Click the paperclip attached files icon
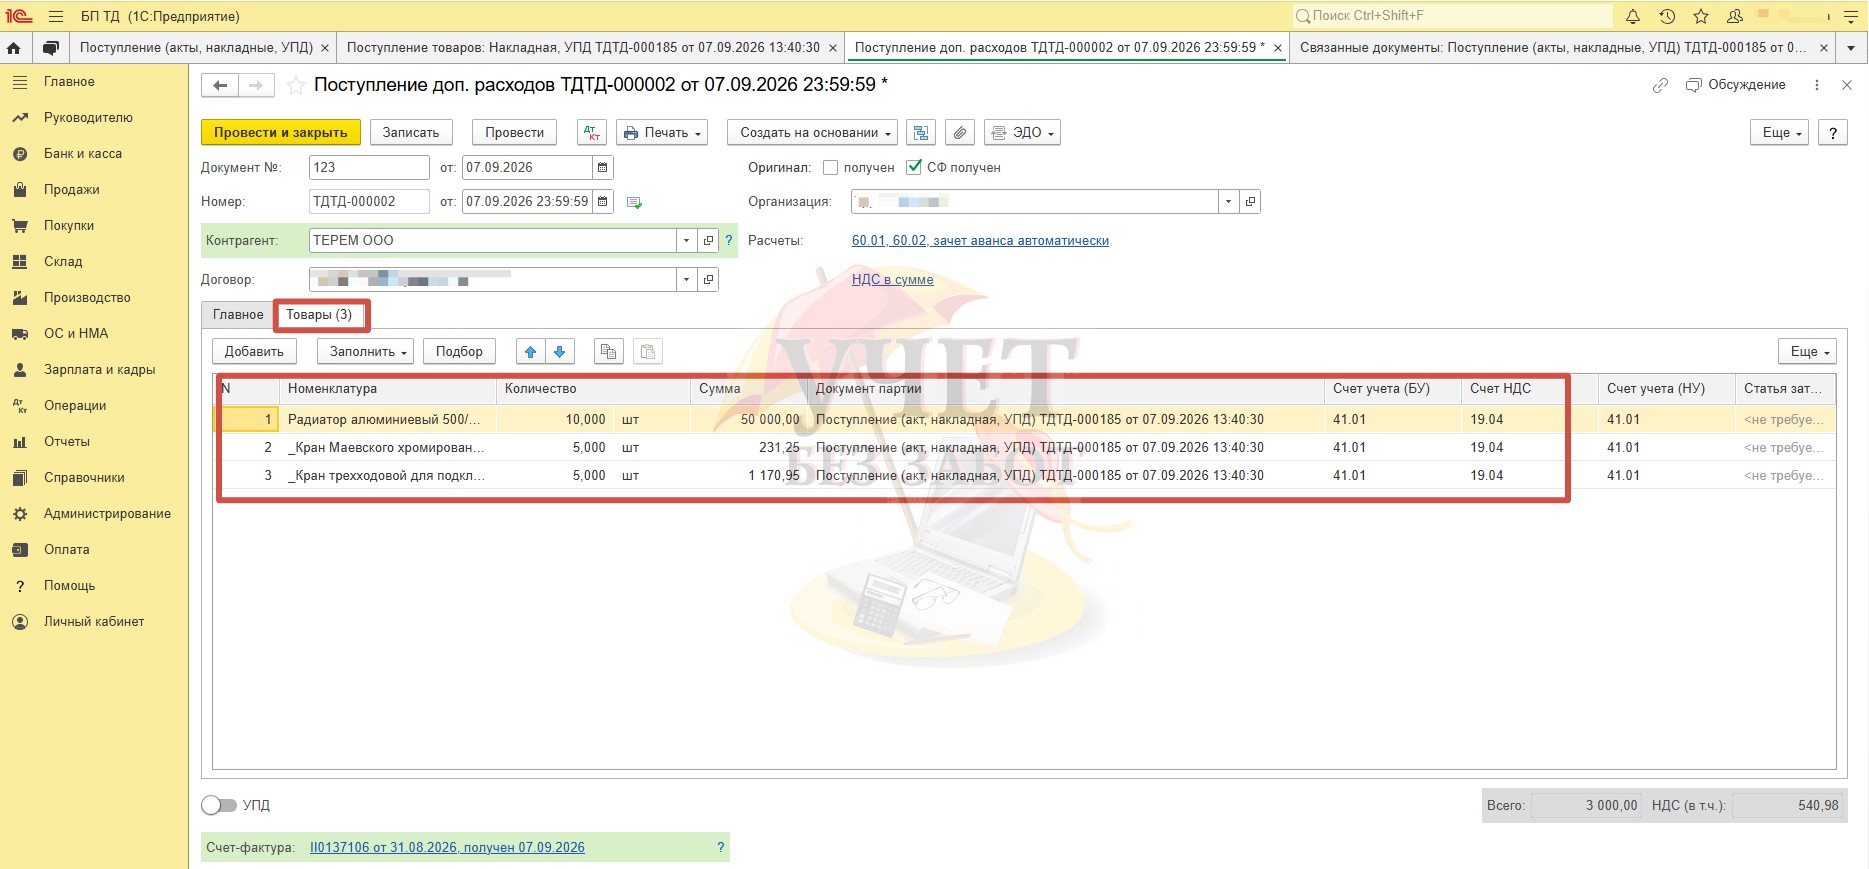This screenshot has height=869, width=1869. [x=959, y=133]
